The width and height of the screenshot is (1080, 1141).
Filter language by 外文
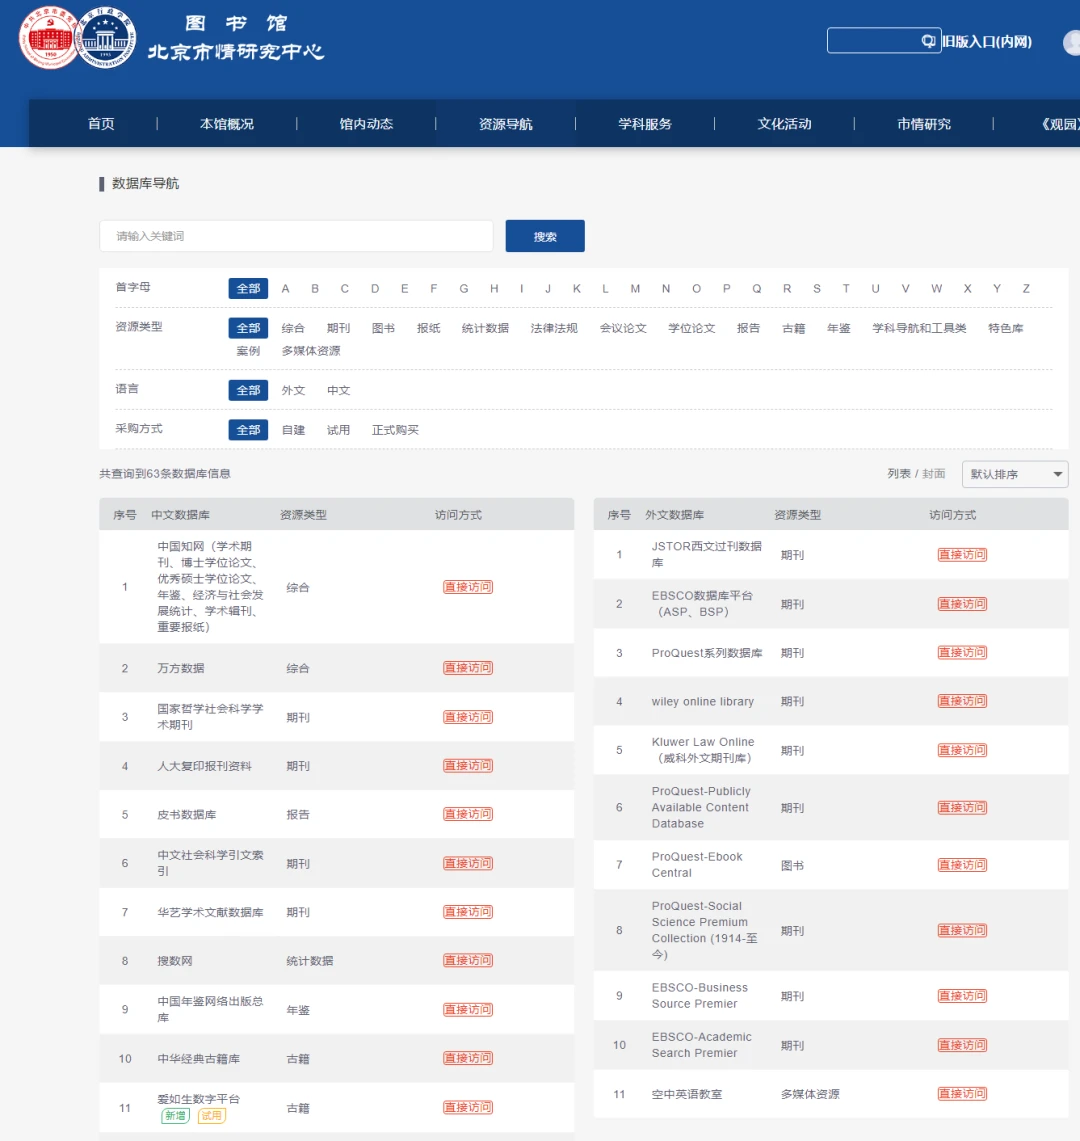click(293, 390)
